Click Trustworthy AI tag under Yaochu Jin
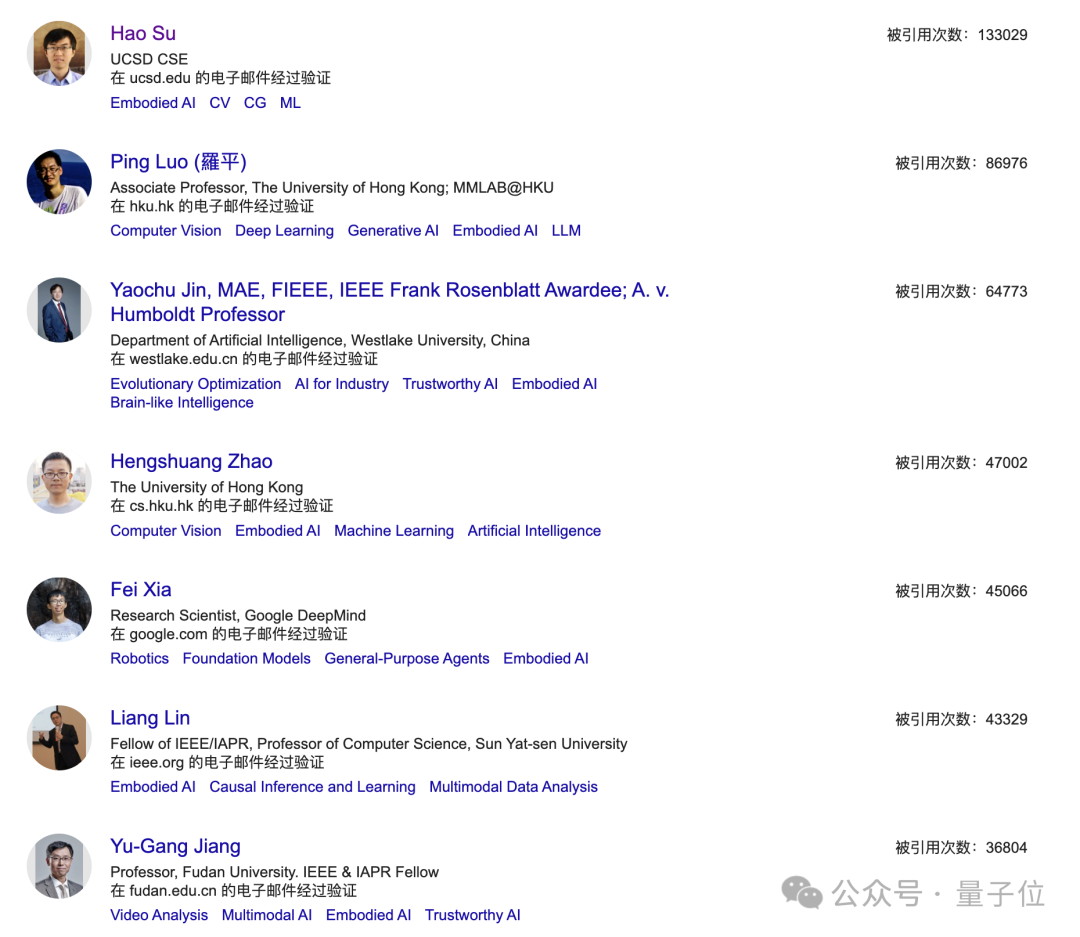 pyautogui.click(x=450, y=384)
